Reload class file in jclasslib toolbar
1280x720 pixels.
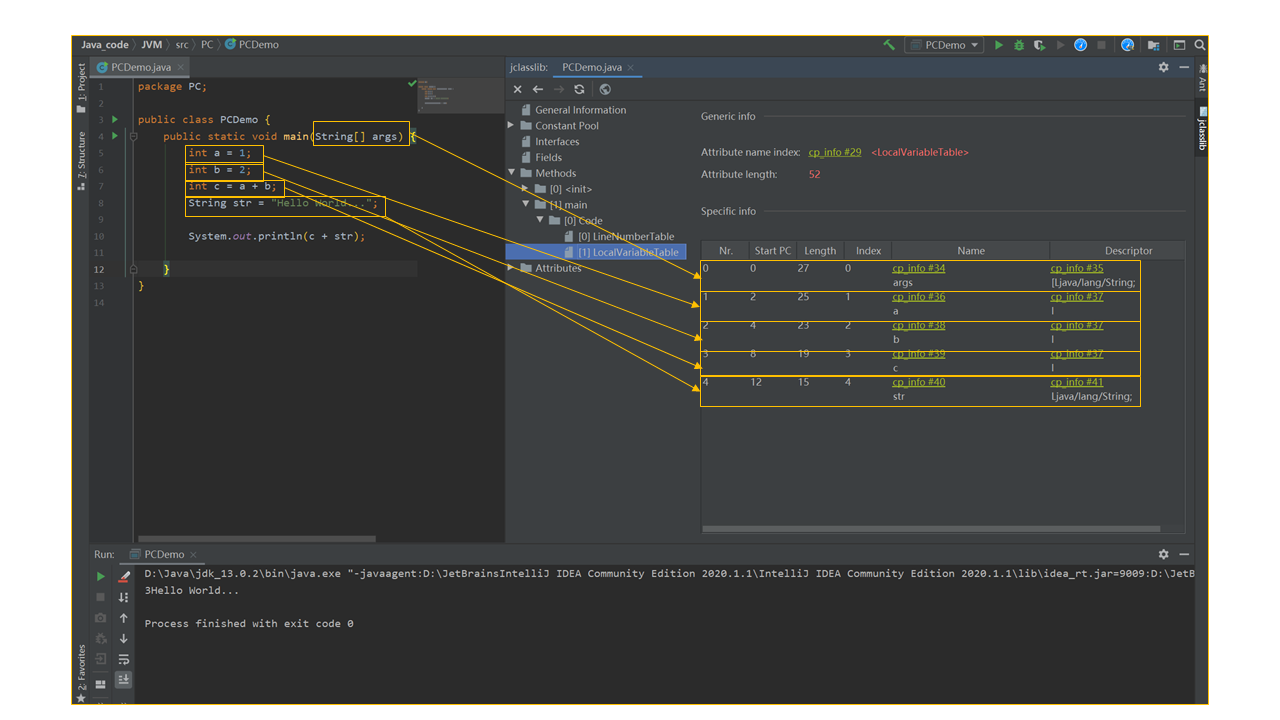coord(579,89)
